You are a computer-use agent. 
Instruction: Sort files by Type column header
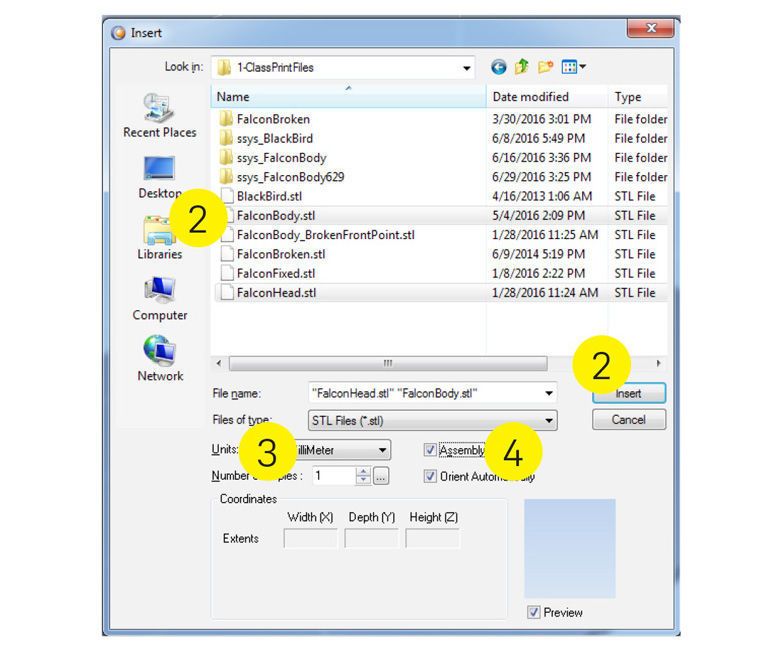pos(638,97)
